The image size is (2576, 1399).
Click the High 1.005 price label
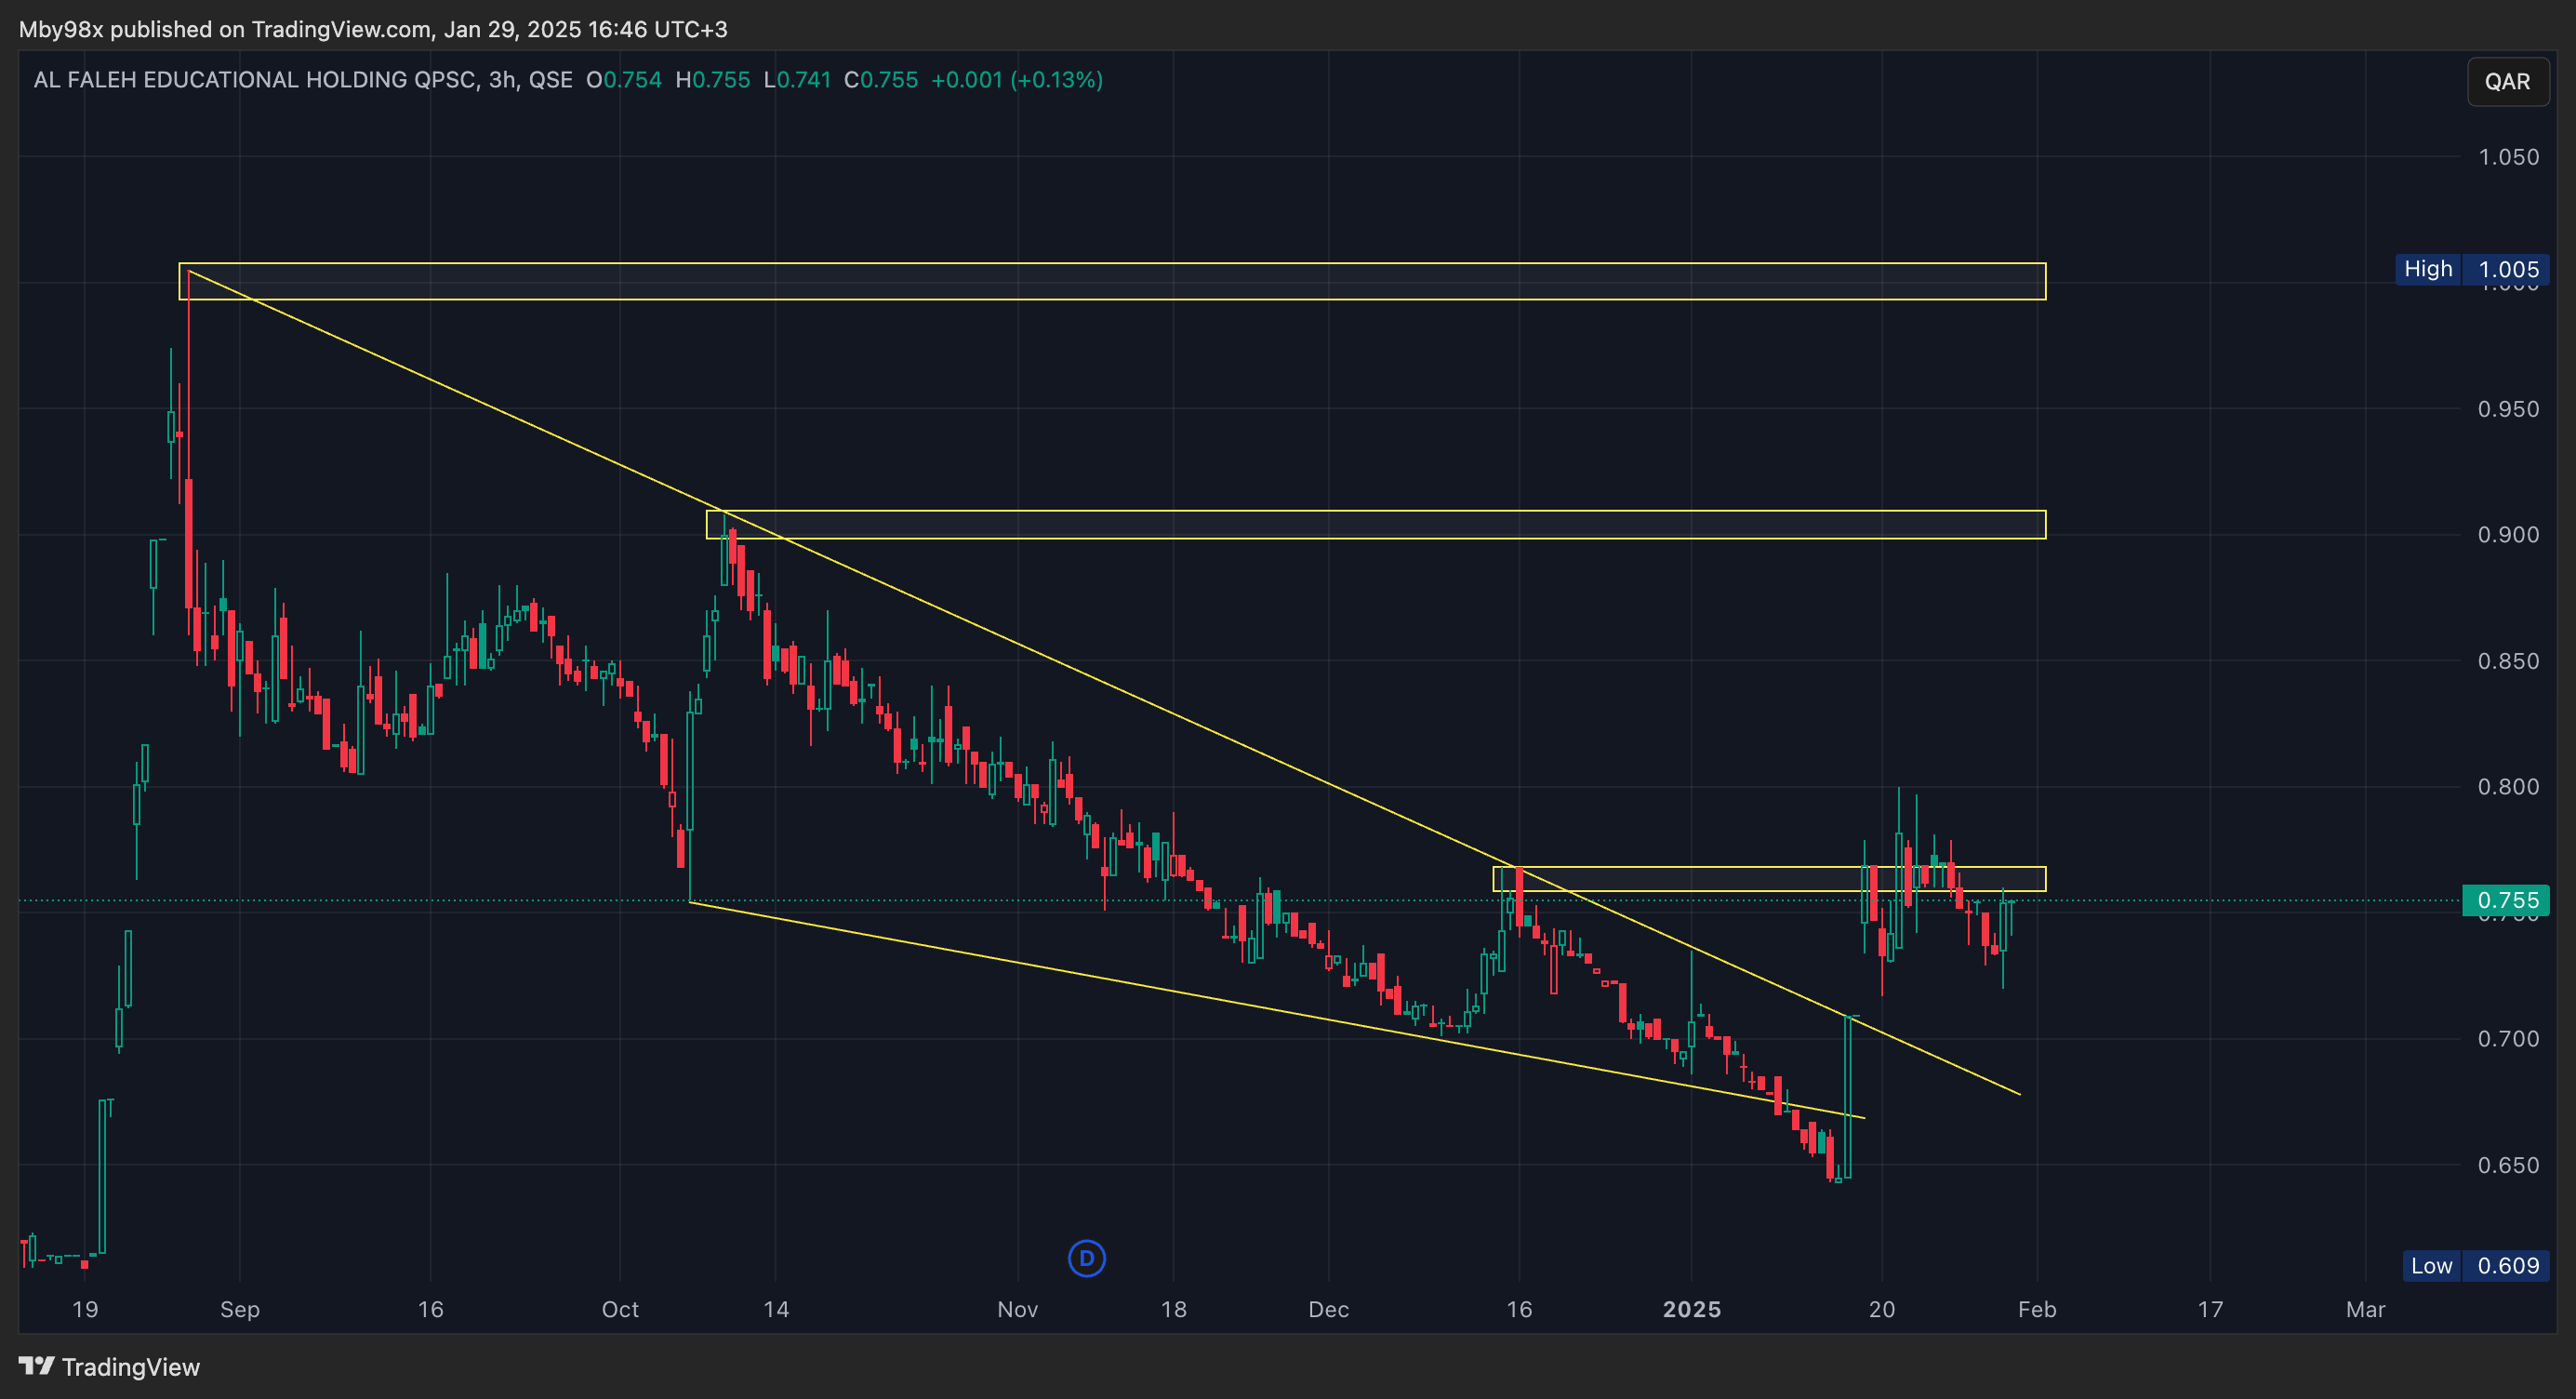click(x=2472, y=269)
